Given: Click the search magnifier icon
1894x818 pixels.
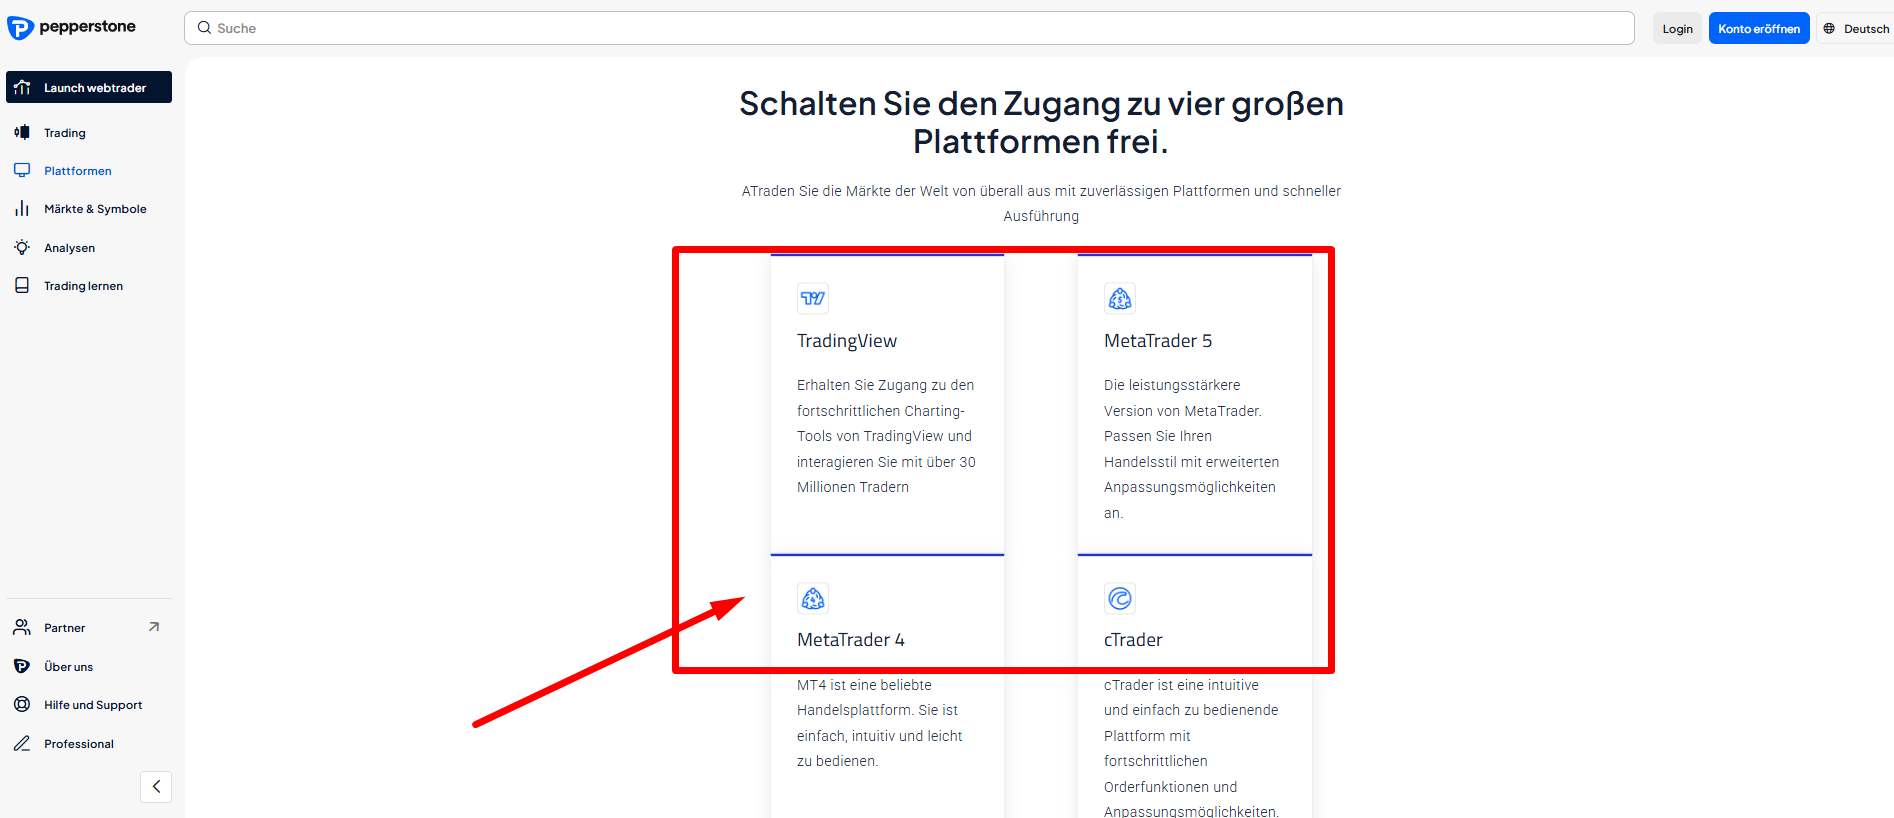Looking at the screenshot, I should tap(204, 28).
